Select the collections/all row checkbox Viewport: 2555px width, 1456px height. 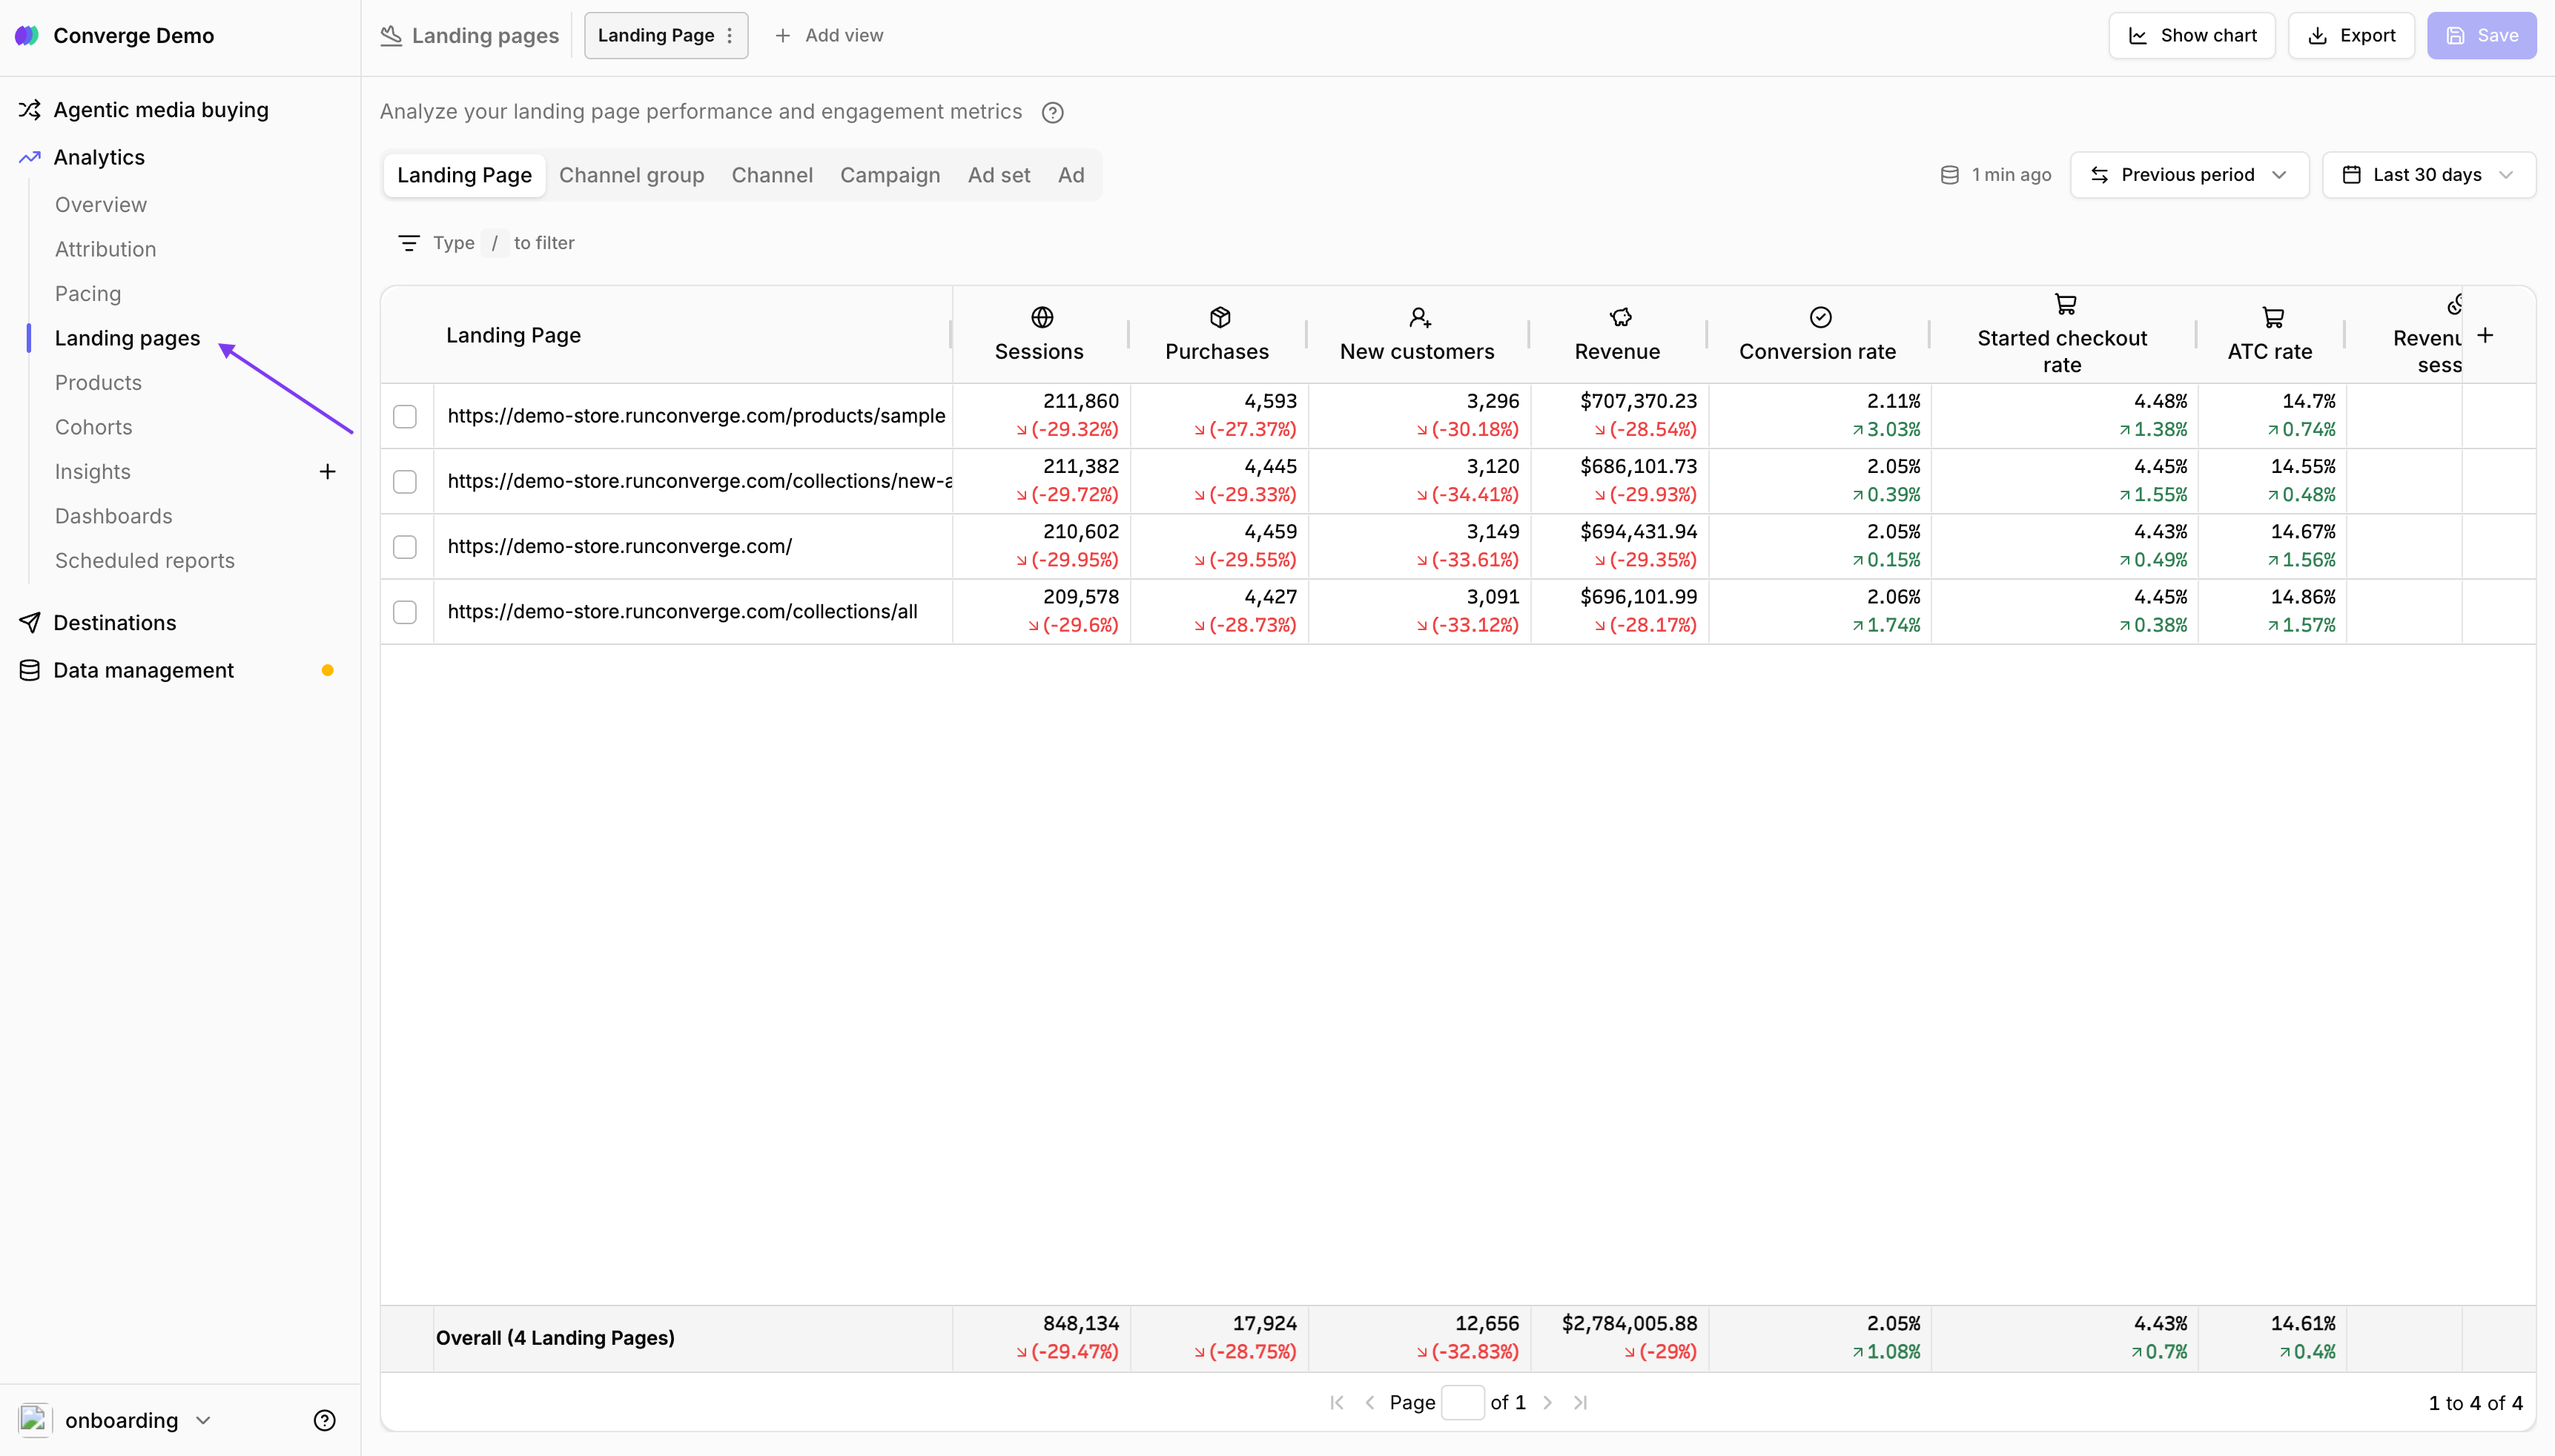click(x=405, y=611)
